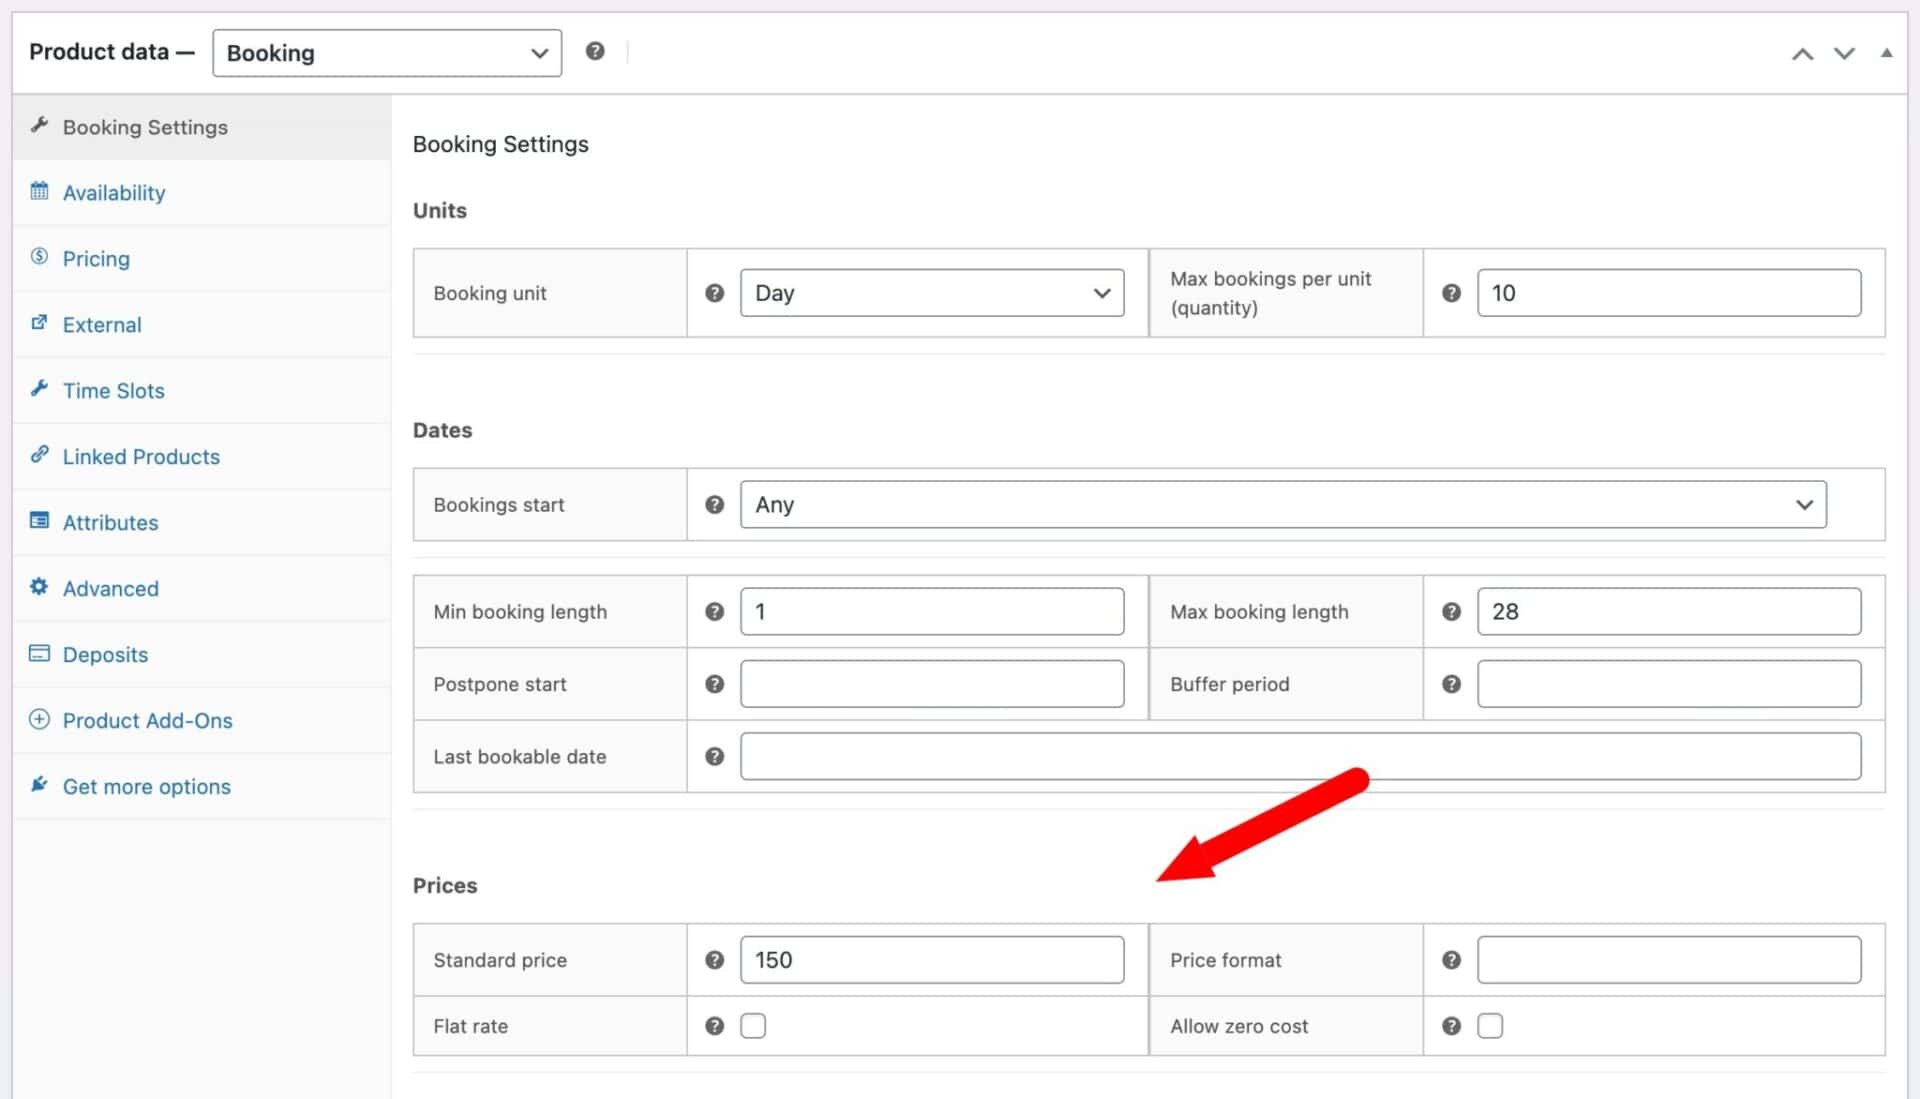Click the Min booking length field
The width and height of the screenshot is (1920, 1099).
click(x=932, y=611)
